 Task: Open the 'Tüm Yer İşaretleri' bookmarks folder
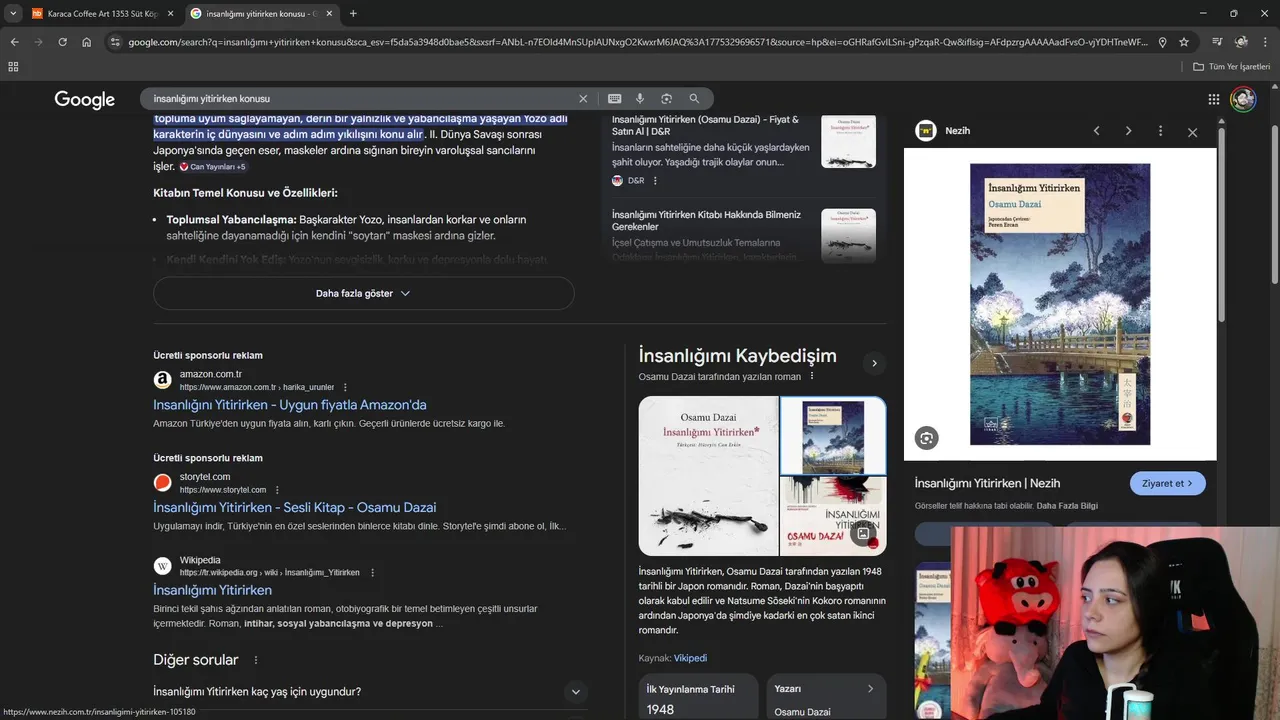coord(1232,66)
